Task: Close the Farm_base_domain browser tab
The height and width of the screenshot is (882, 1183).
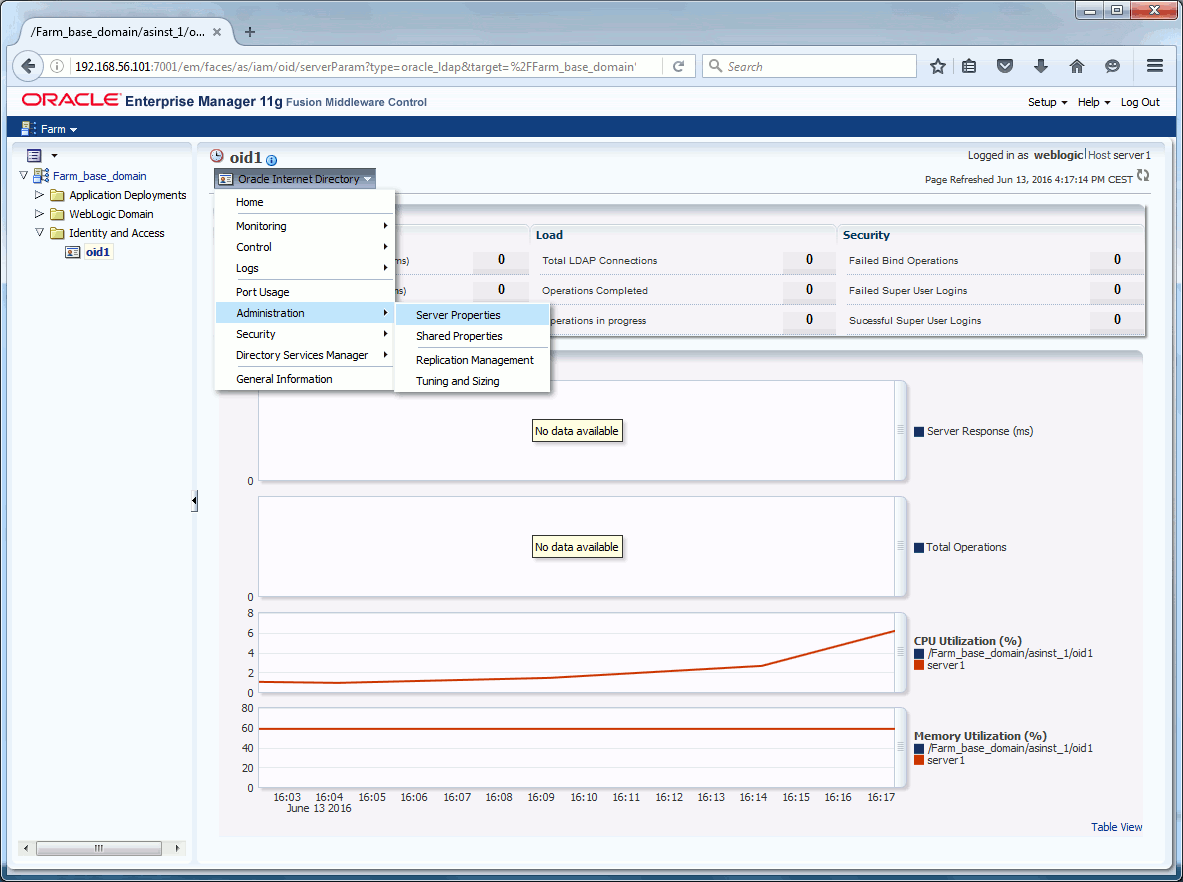Action: coord(217,32)
